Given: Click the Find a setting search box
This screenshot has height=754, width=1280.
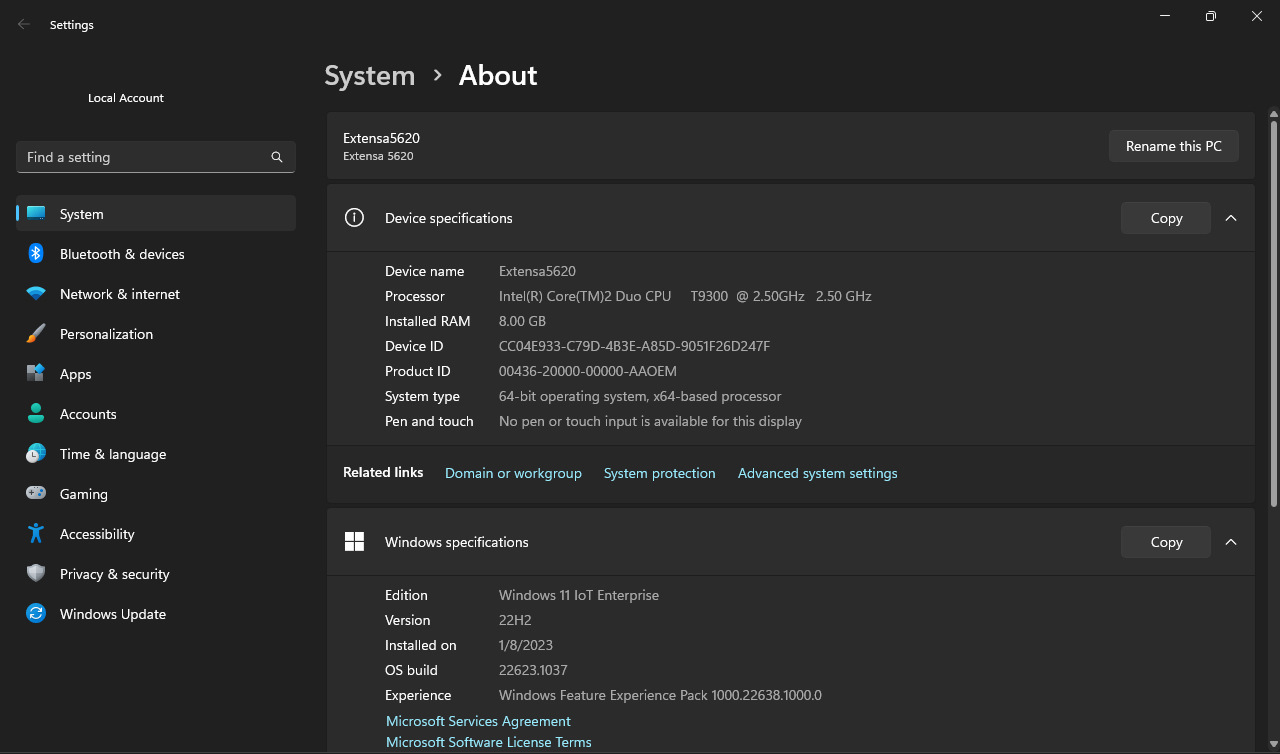Looking at the screenshot, I should [156, 157].
